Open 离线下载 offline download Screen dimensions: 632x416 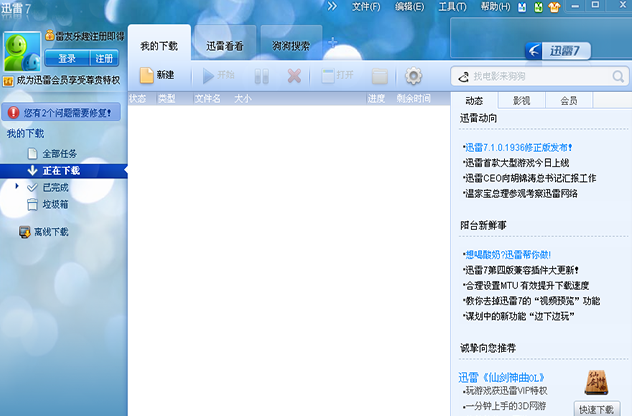coord(51,232)
